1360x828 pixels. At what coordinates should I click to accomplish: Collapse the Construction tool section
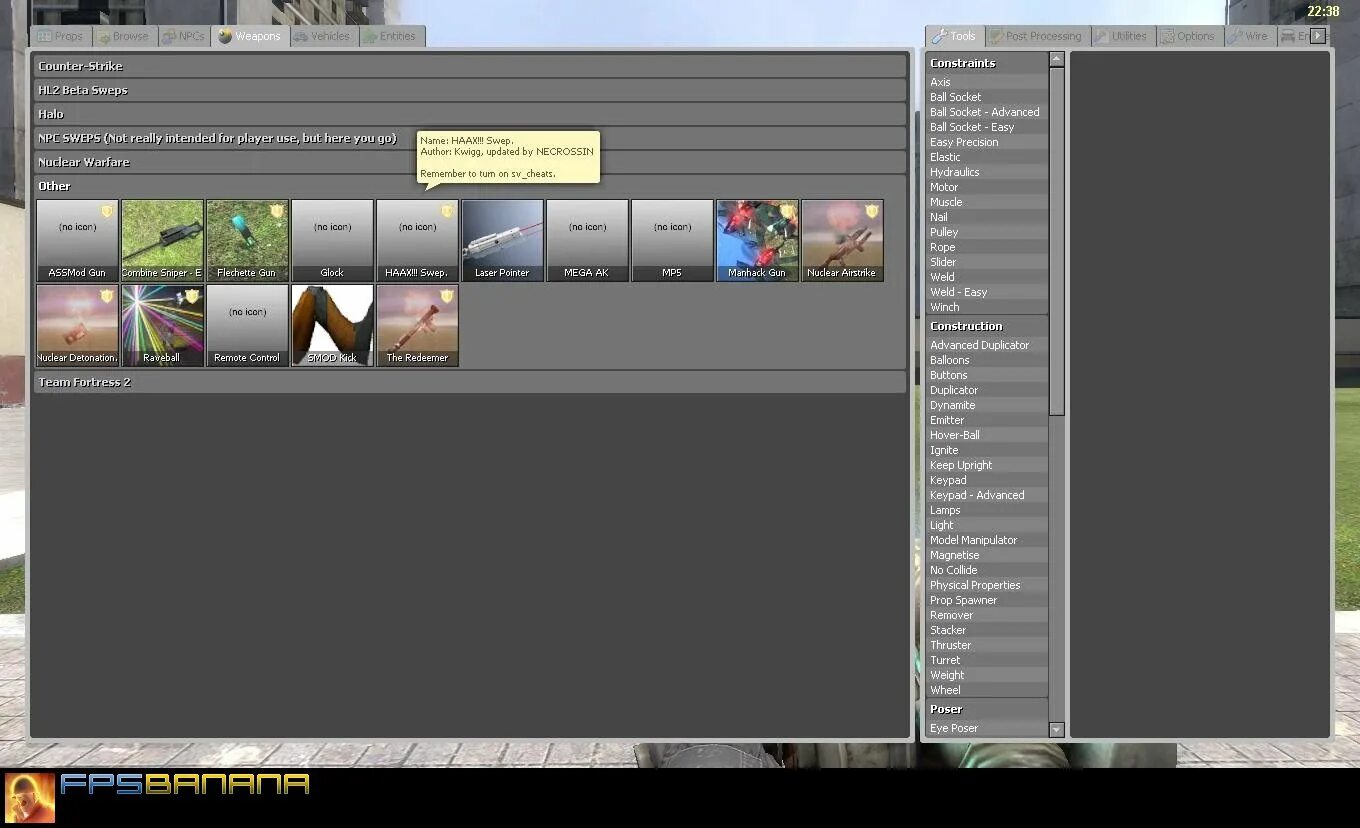(x=987, y=326)
